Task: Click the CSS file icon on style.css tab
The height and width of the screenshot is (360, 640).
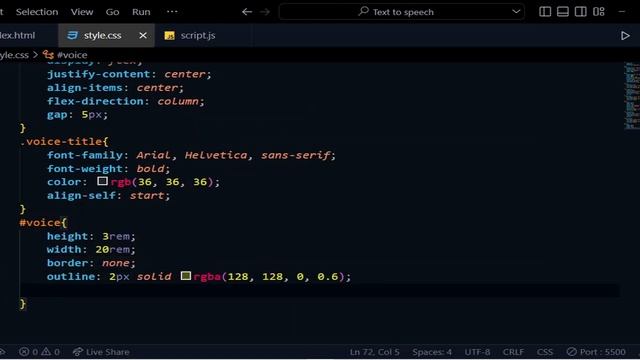Action: coord(72,36)
